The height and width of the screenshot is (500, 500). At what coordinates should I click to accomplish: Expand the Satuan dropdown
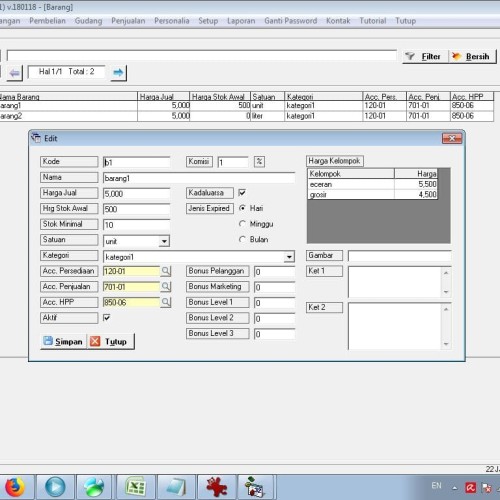tap(164, 241)
